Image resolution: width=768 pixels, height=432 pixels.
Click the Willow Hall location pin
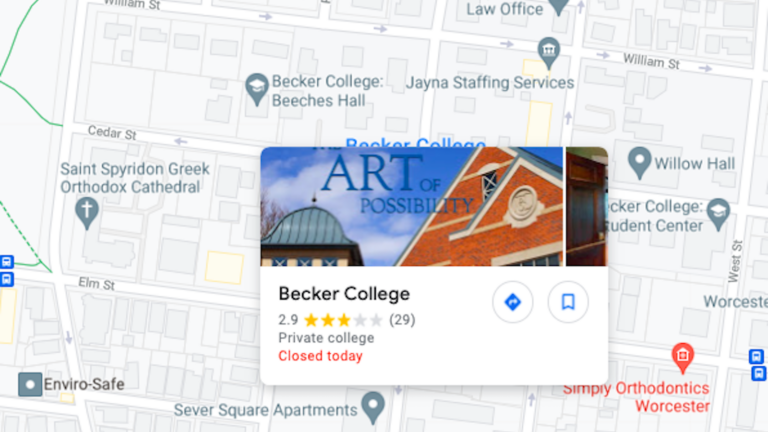coord(639,163)
